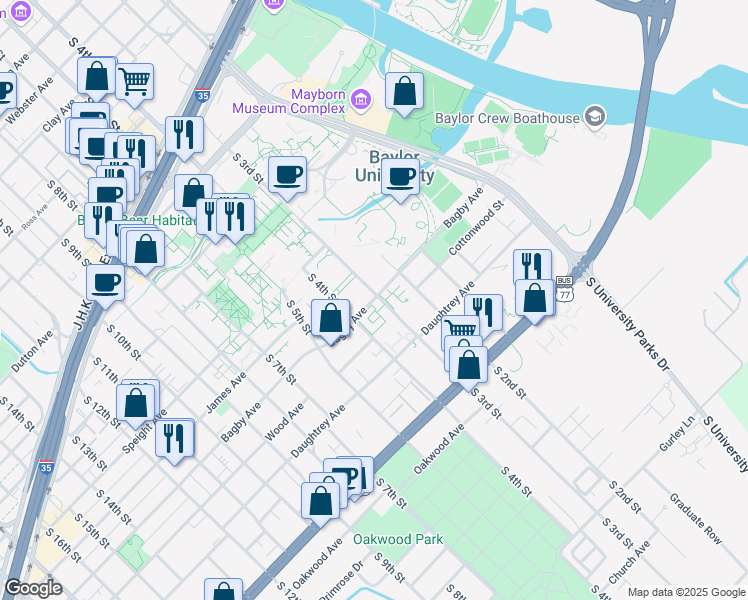
Task: Click the S 16th St label
Action: (x=64, y=544)
